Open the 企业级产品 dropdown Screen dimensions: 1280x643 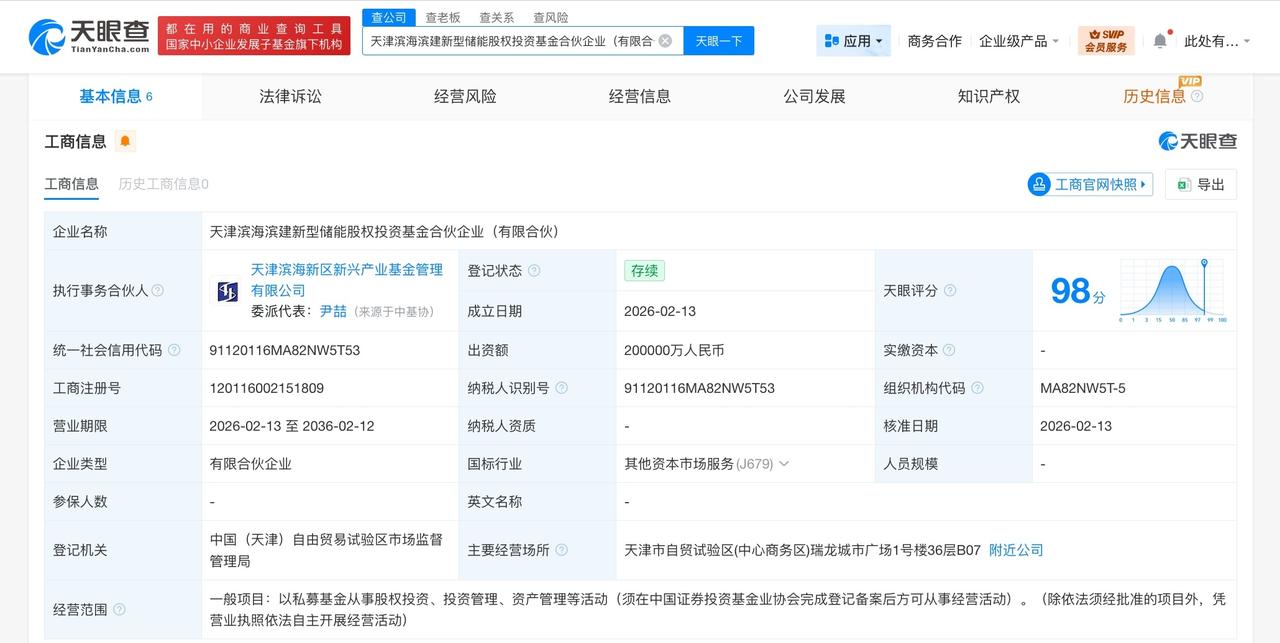point(1018,40)
